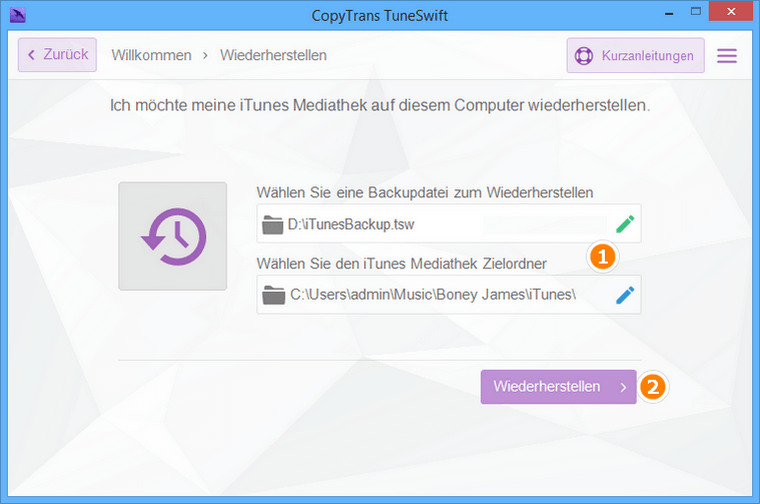Minimize the TuneSwift window
The height and width of the screenshot is (504, 760).
tap(669, 13)
